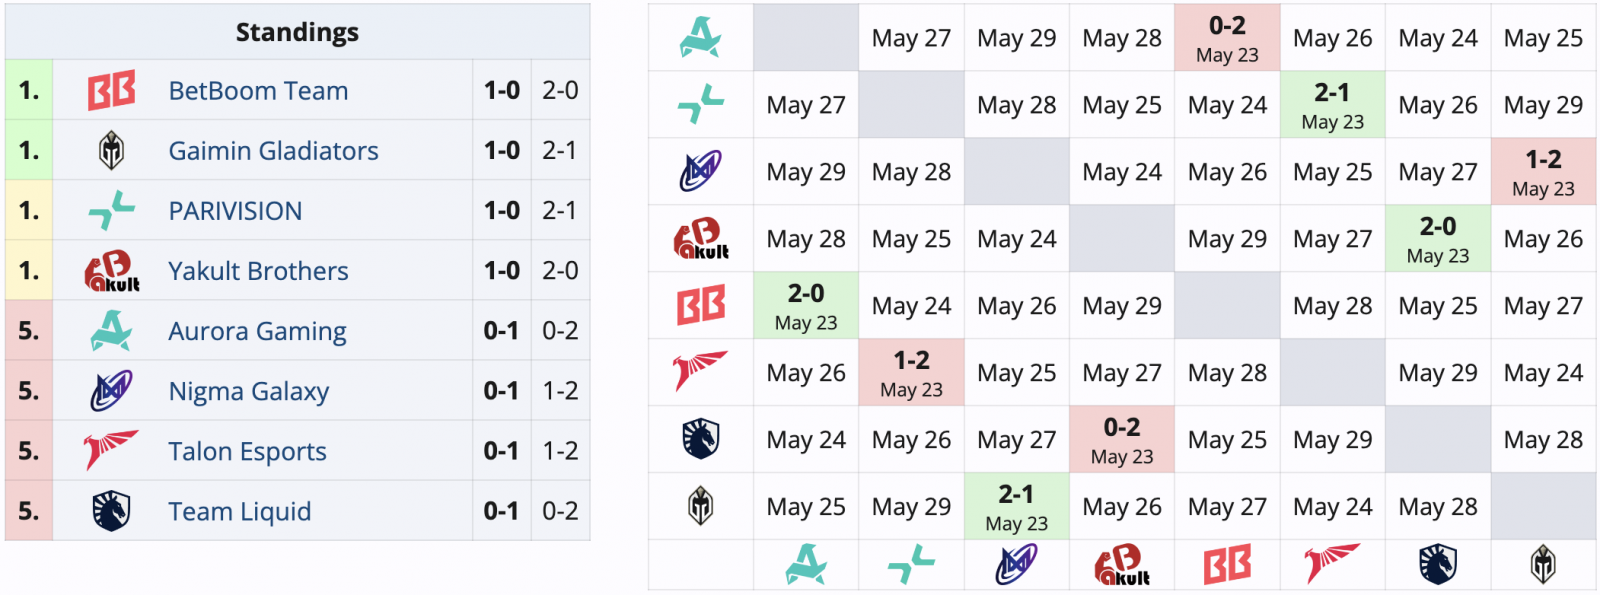
Task: Click the Nigma Galaxy logo in standings
Action: tap(111, 391)
